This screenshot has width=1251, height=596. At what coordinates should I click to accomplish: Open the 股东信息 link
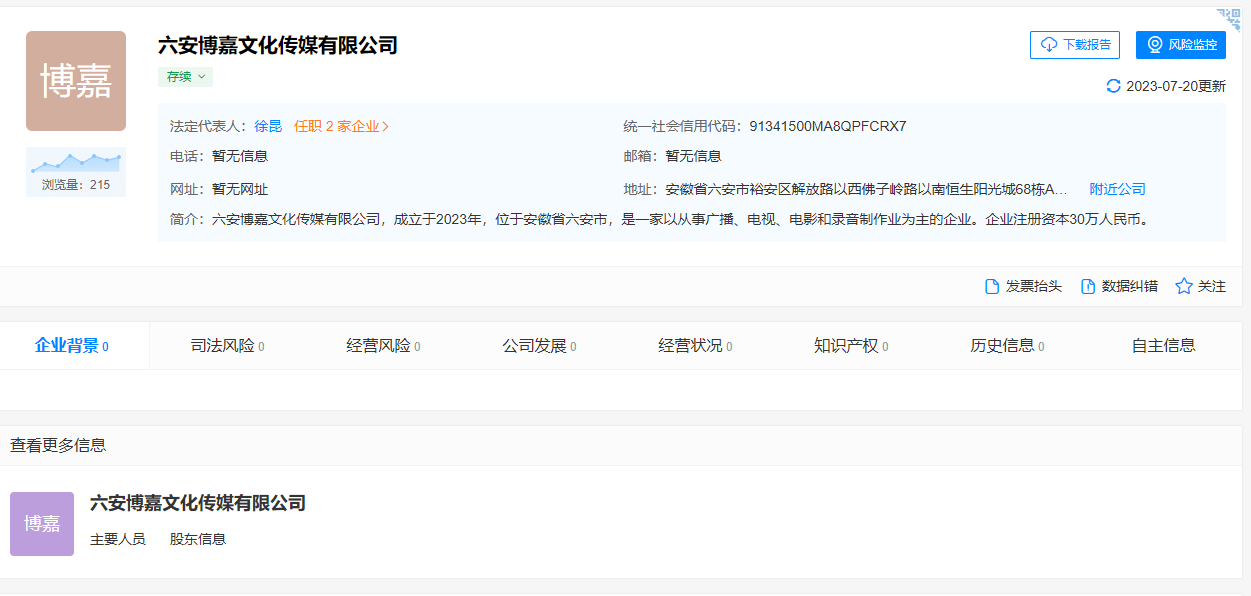(198, 539)
